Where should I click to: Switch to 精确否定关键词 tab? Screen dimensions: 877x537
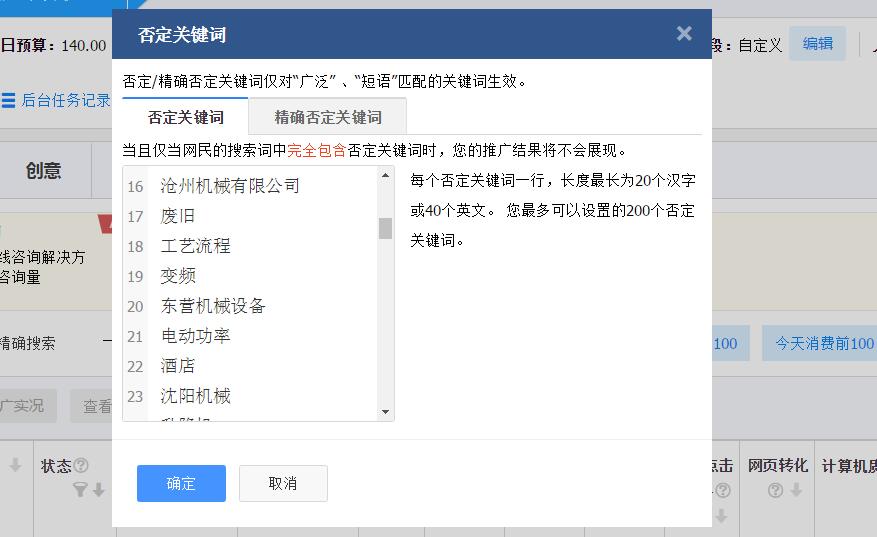[328, 117]
